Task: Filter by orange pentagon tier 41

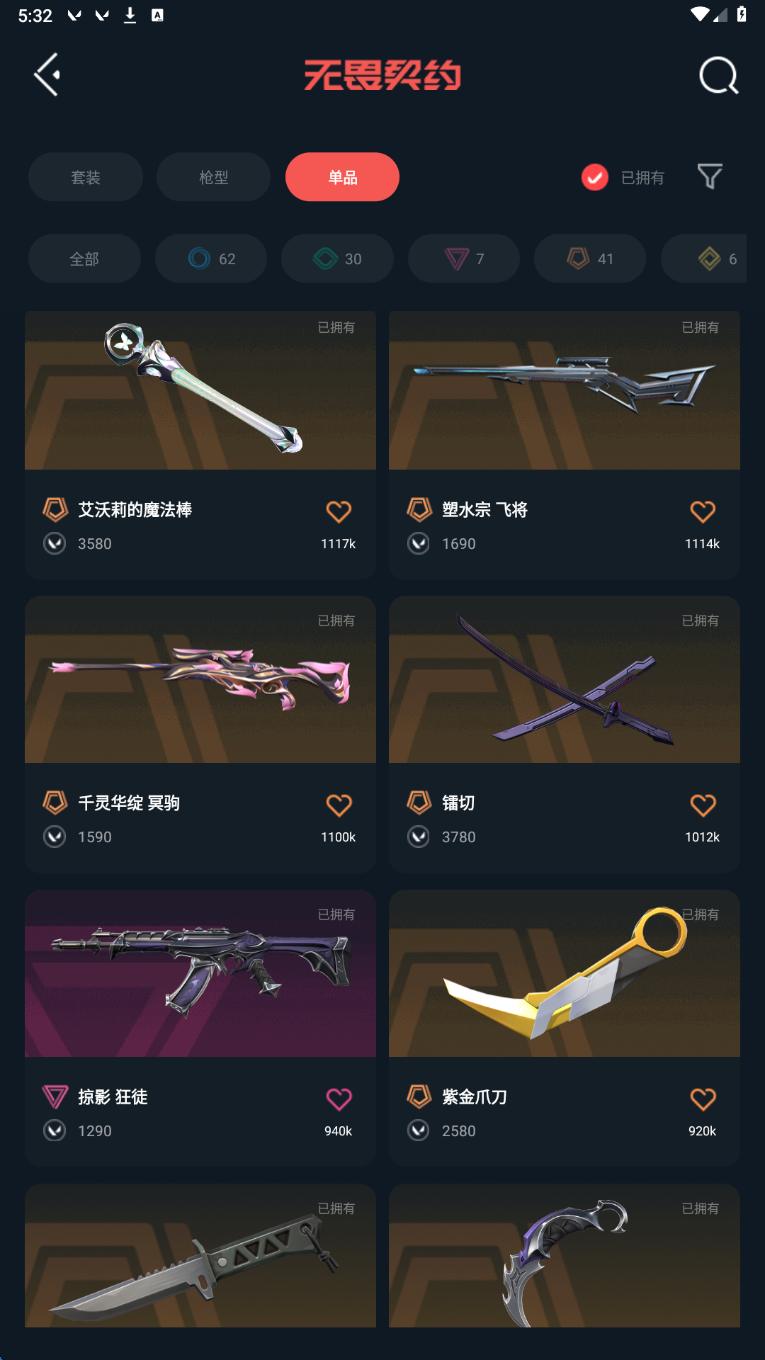Action: (590, 259)
